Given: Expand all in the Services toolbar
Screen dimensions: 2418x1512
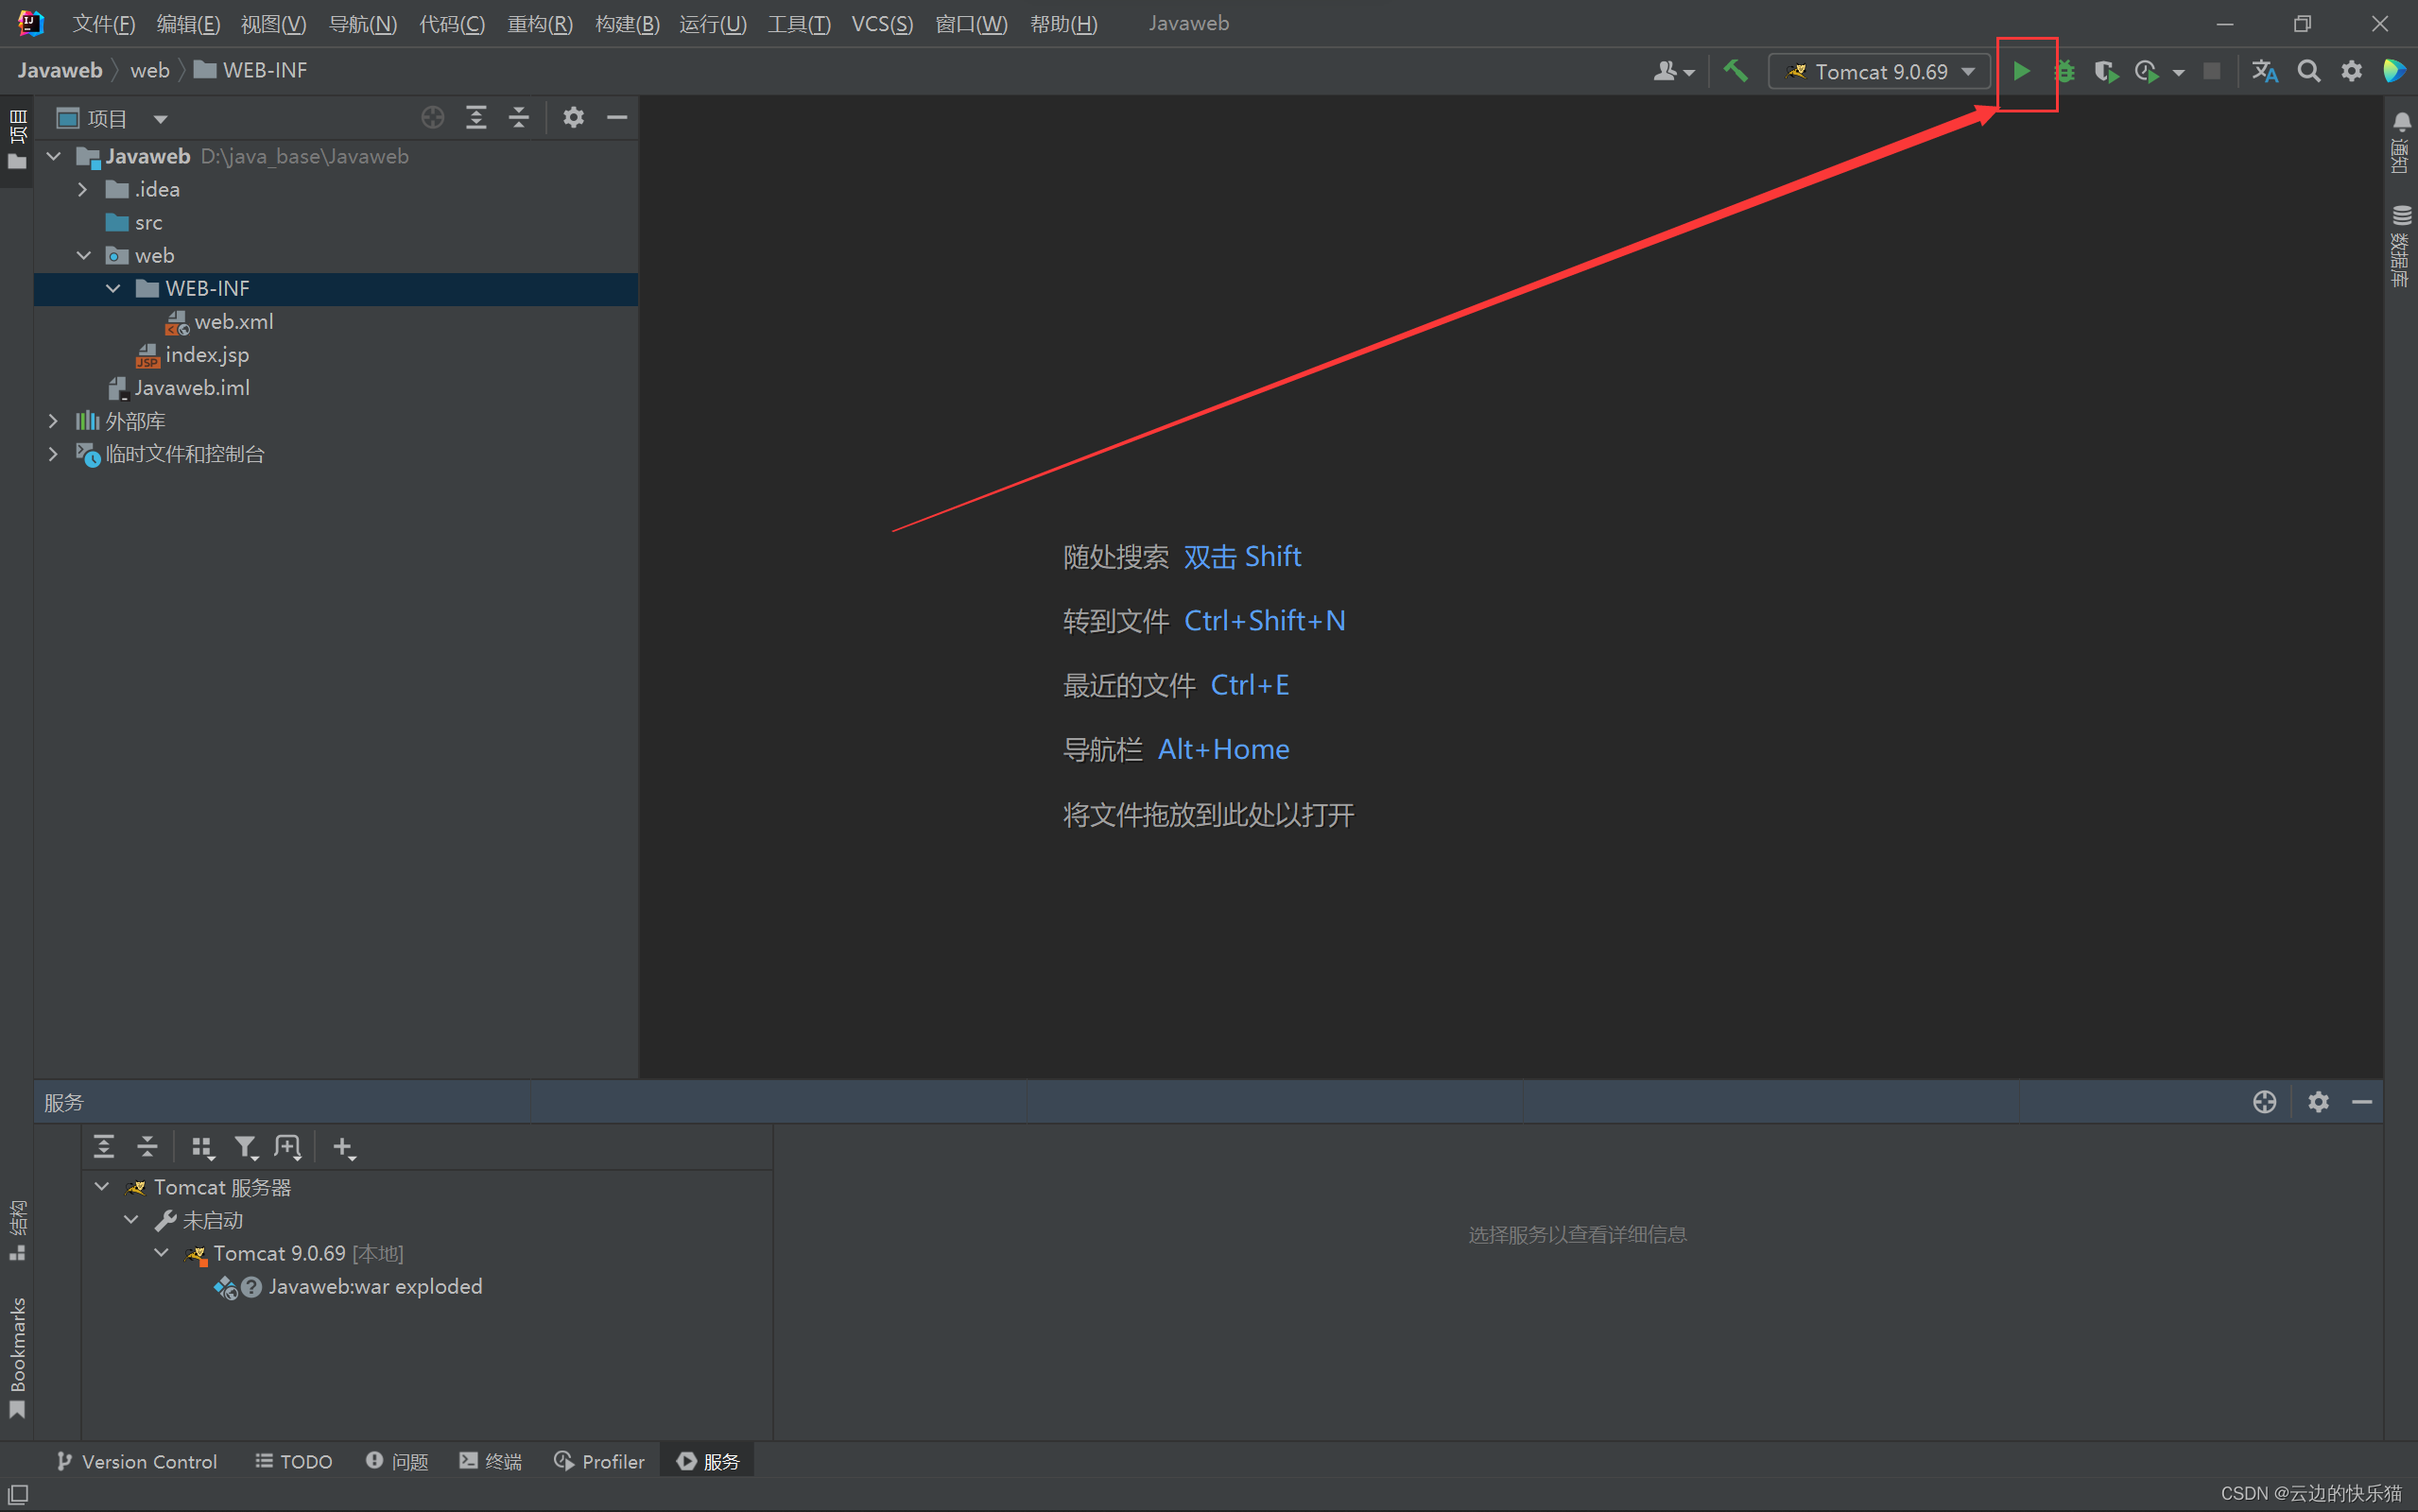Looking at the screenshot, I should pos(104,1147).
